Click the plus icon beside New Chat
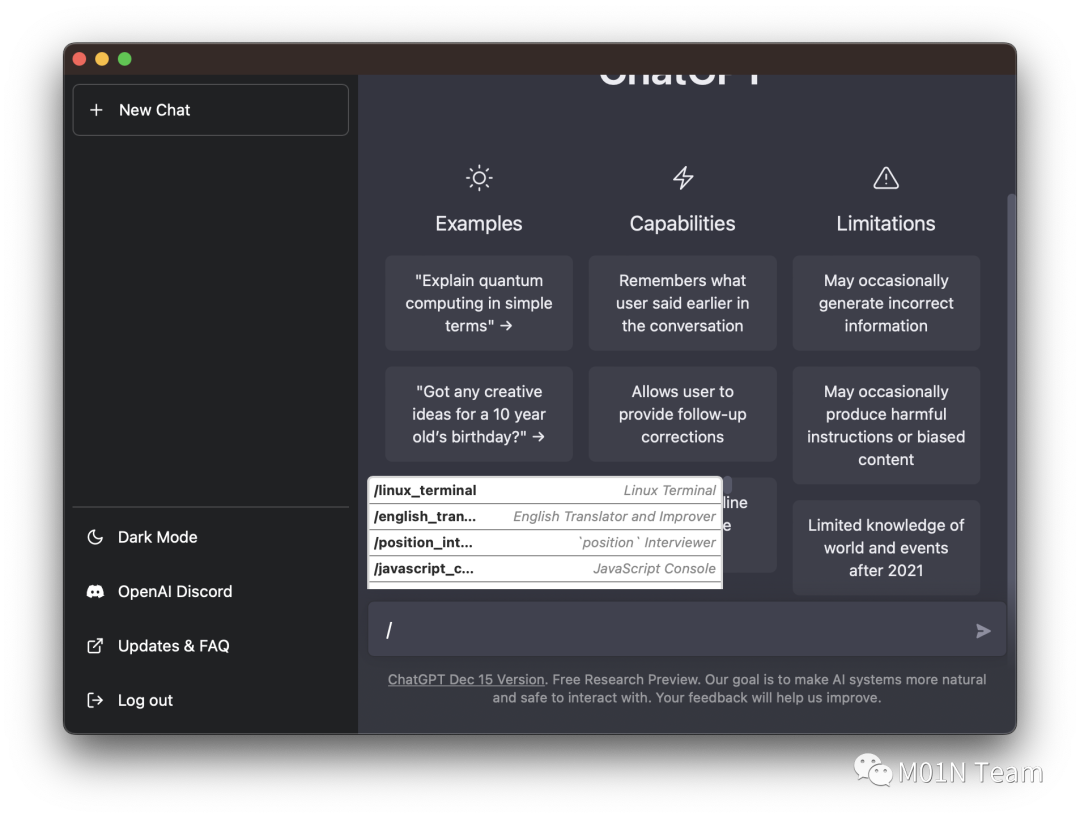Image resolution: width=1080 pixels, height=818 pixels. (x=96, y=110)
